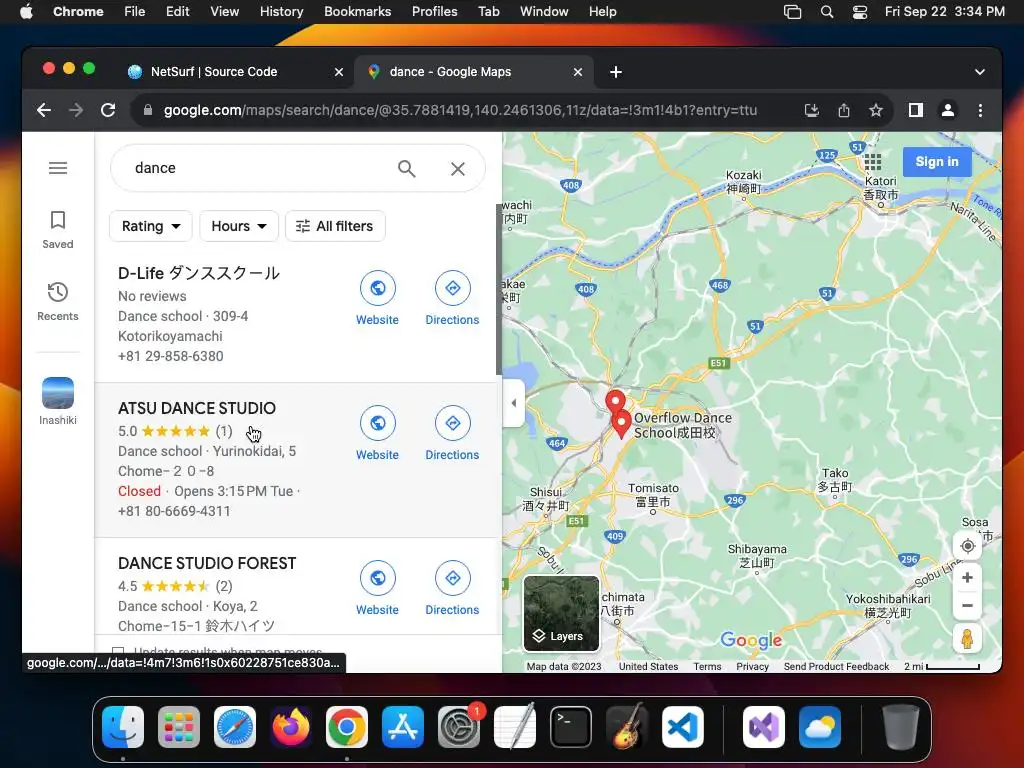
Task: Open the Google apps grid
Action: coord(872,161)
